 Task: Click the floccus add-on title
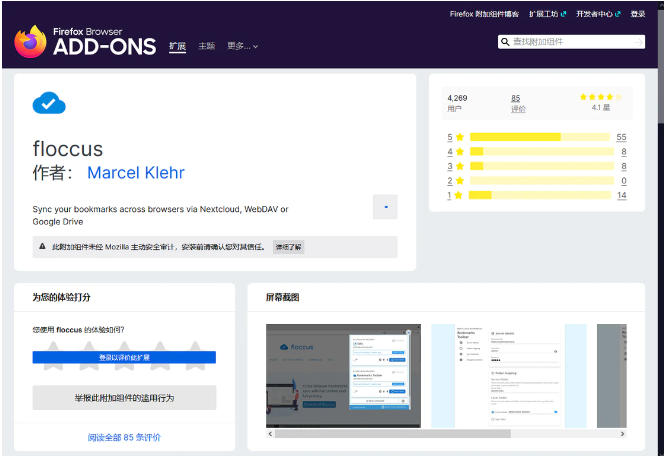(68, 149)
